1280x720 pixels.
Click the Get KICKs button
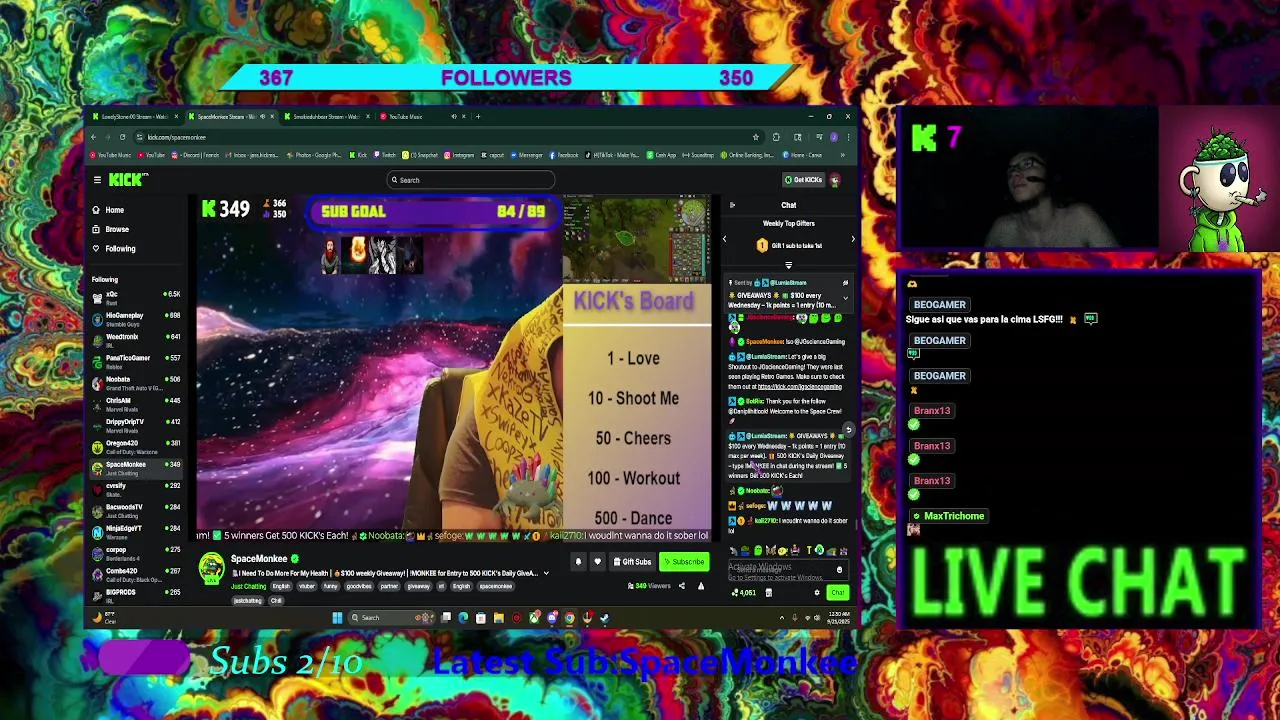point(803,180)
